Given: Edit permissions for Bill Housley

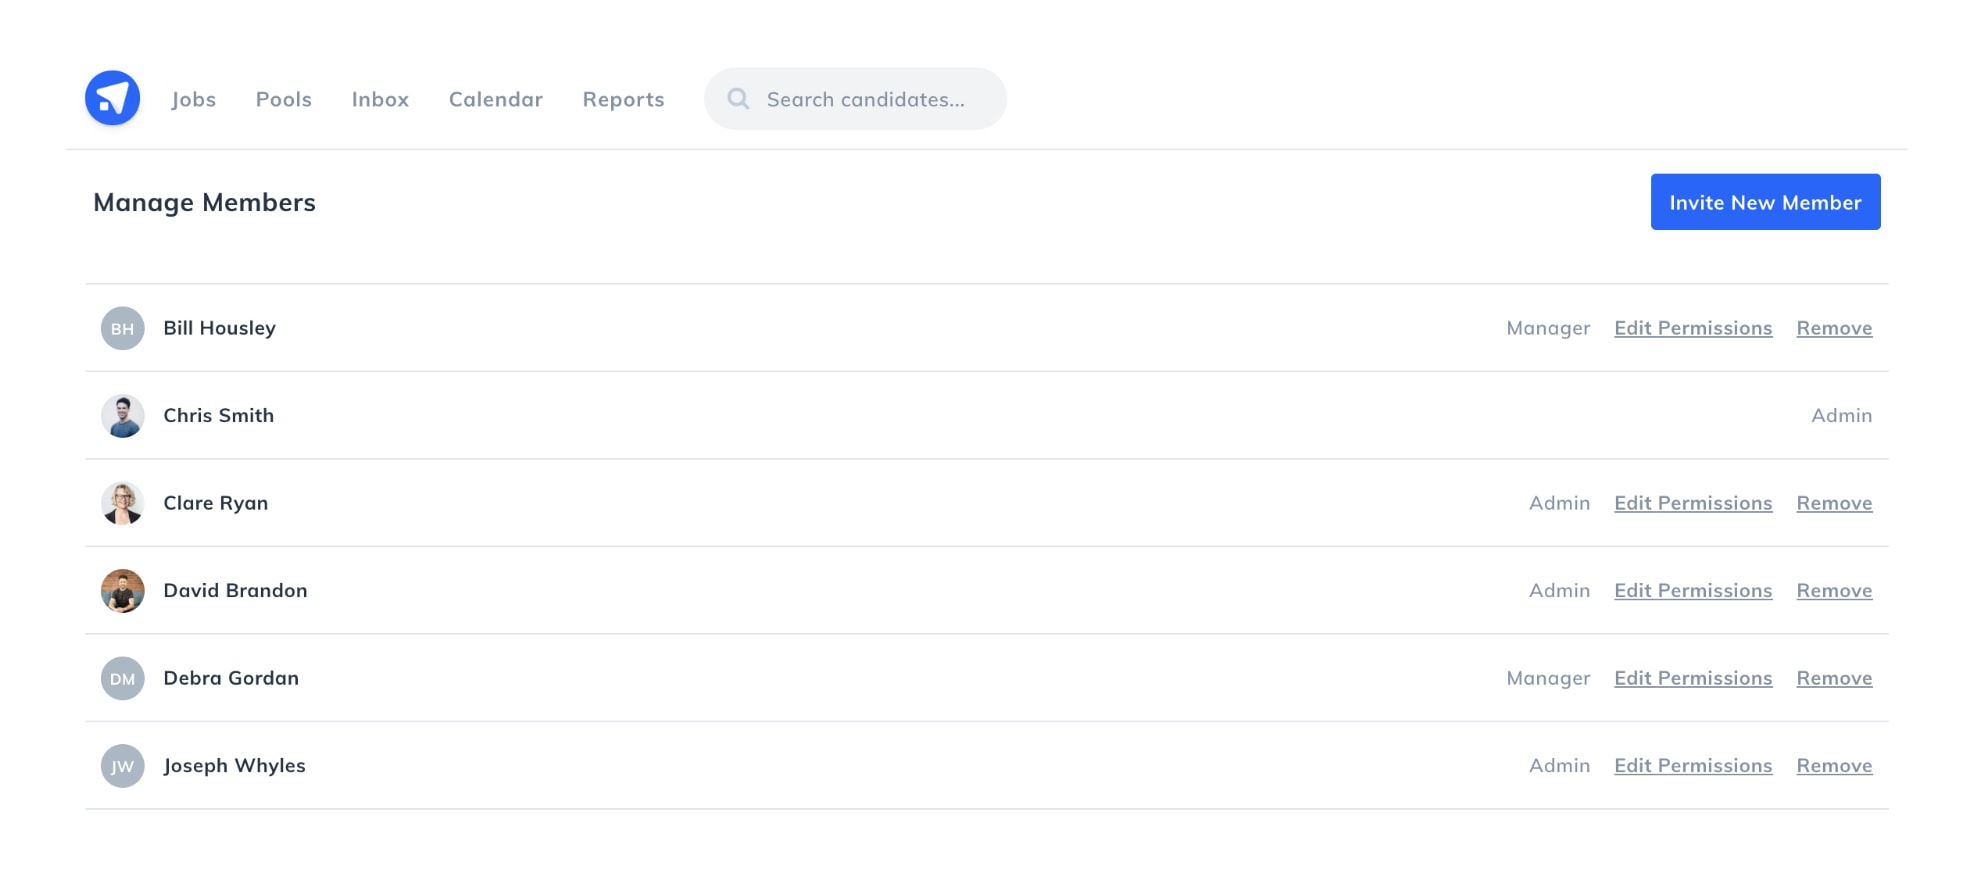Looking at the screenshot, I should (1693, 328).
